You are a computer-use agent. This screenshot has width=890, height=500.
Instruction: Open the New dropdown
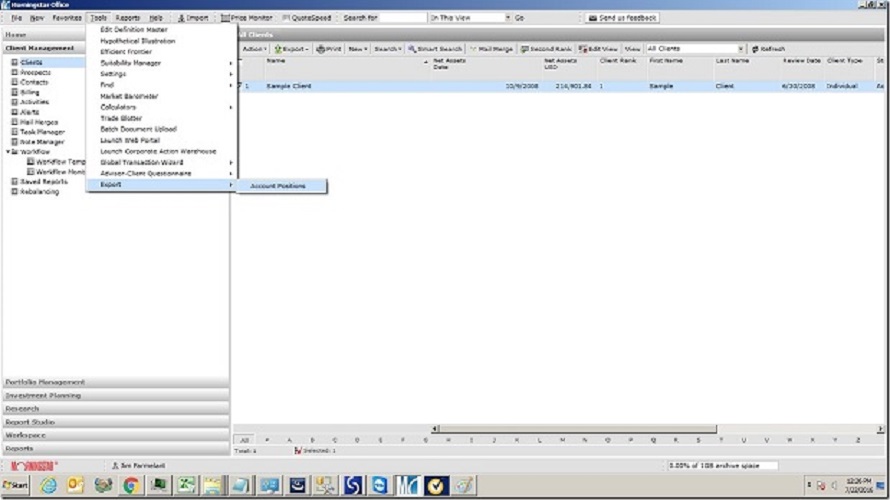(x=358, y=49)
